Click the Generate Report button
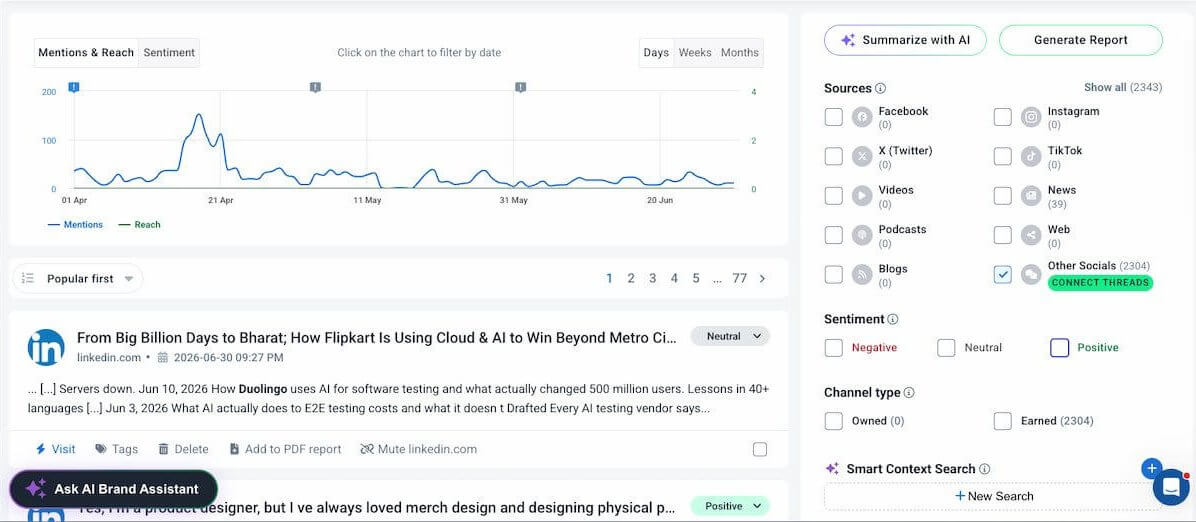 1081,40
